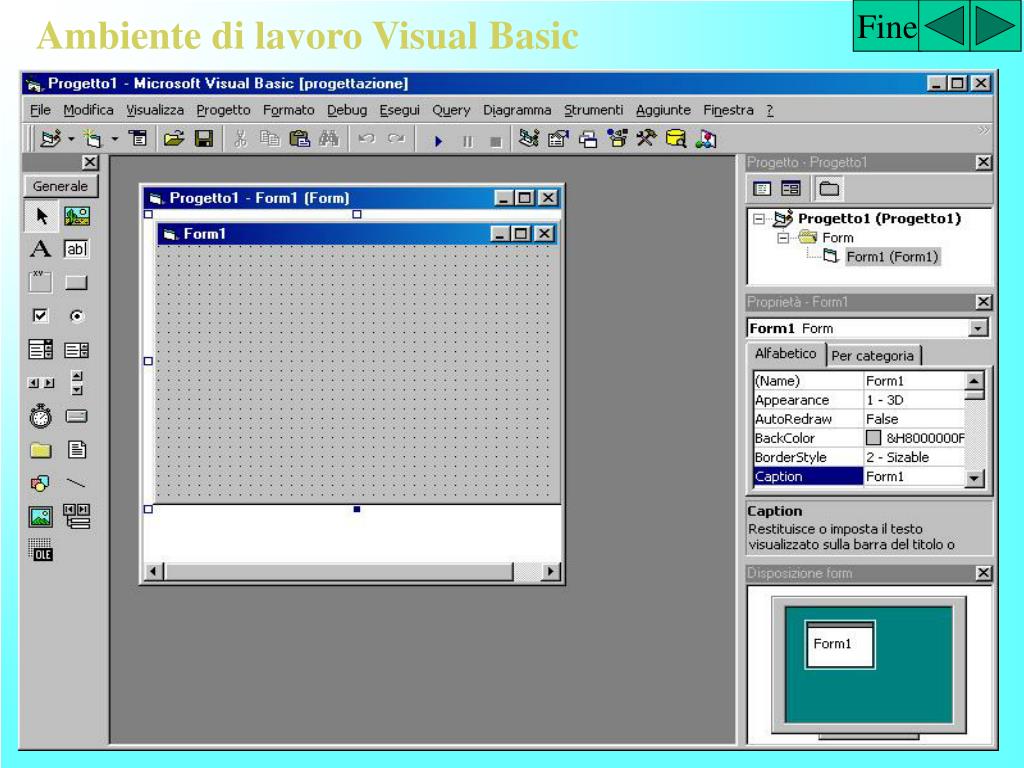This screenshot has height=768, width=1024.
Task: Click the Generale toolbox button
Action: (x=60, y=186)
